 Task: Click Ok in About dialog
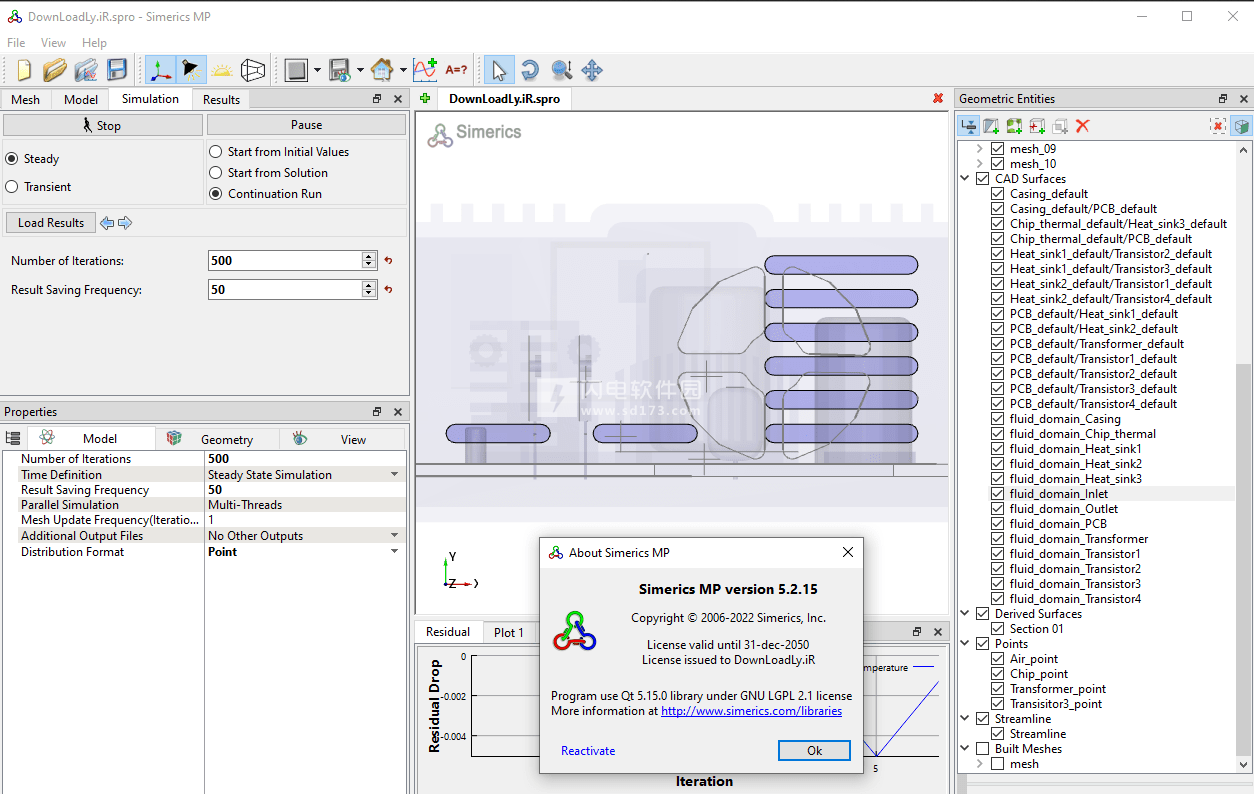pyautogui.click(x=814, y=750)
